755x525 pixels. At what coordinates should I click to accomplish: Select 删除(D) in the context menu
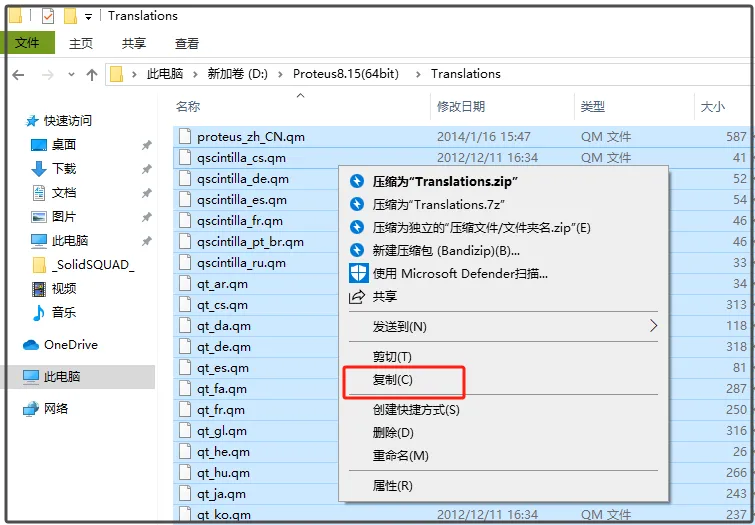coord(503,433)
